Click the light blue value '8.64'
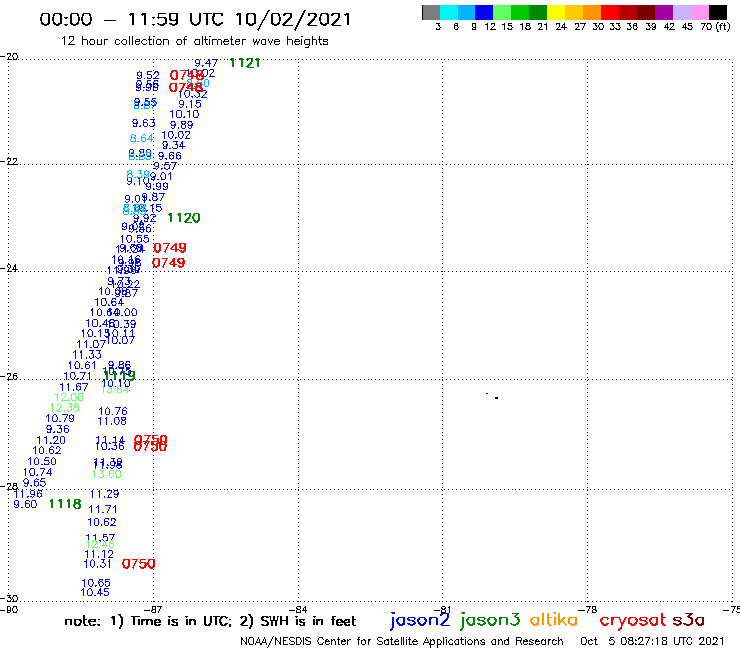 pyautogui.click(x=142, y=138)
